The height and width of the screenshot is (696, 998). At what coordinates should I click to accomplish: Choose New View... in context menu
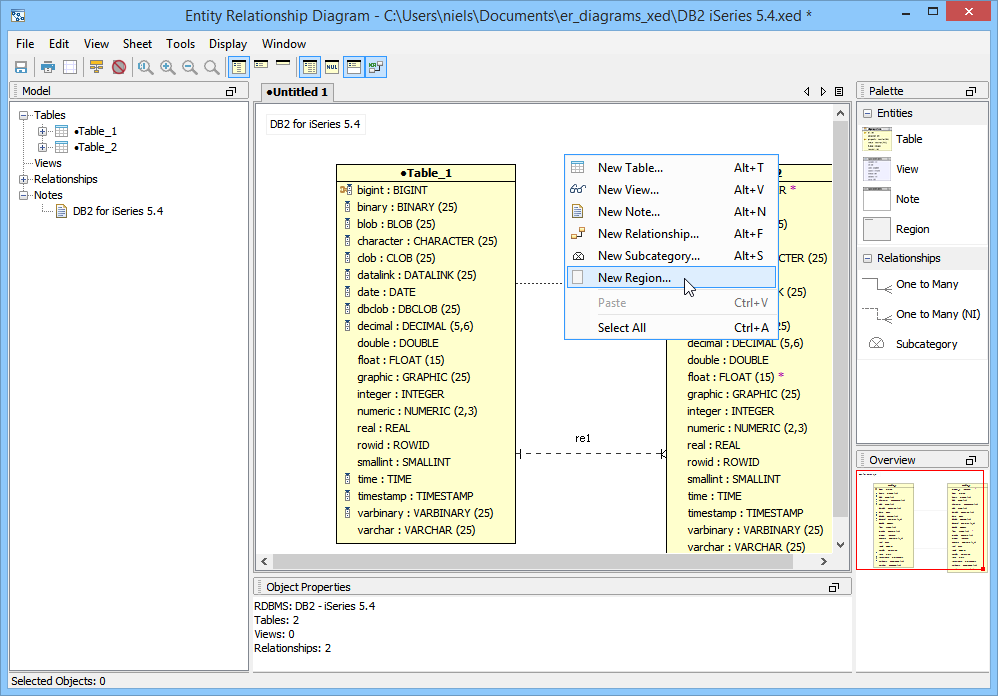[x=671, y=190]
